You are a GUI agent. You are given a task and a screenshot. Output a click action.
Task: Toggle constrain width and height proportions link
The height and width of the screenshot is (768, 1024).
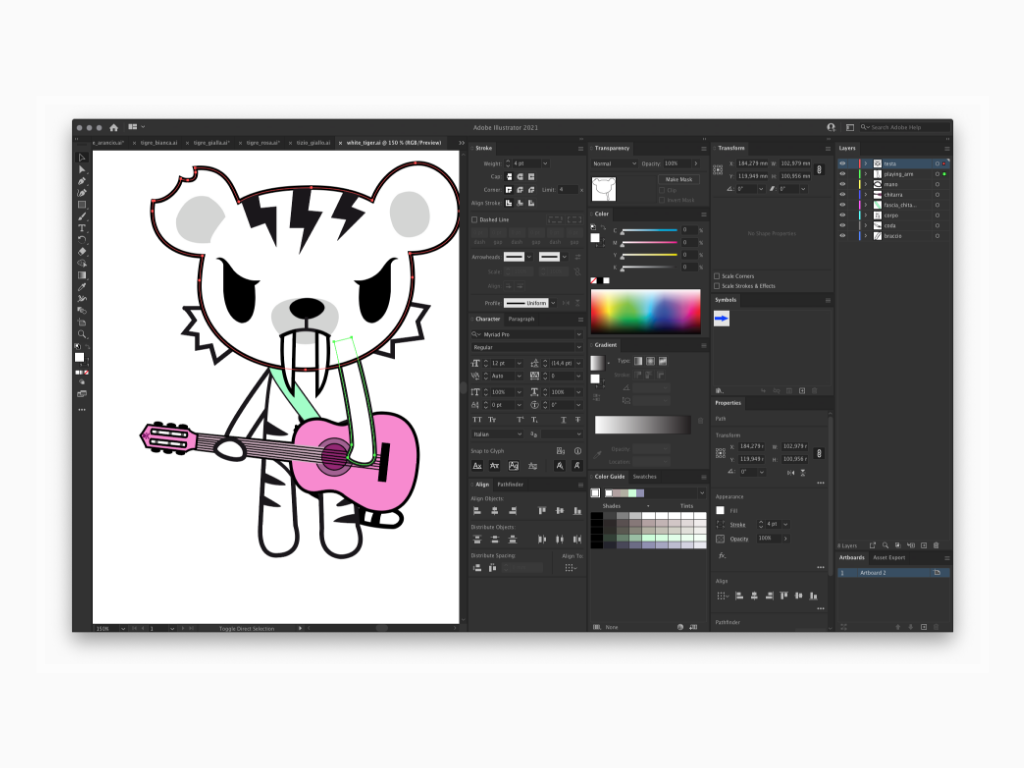pos(820,169)
